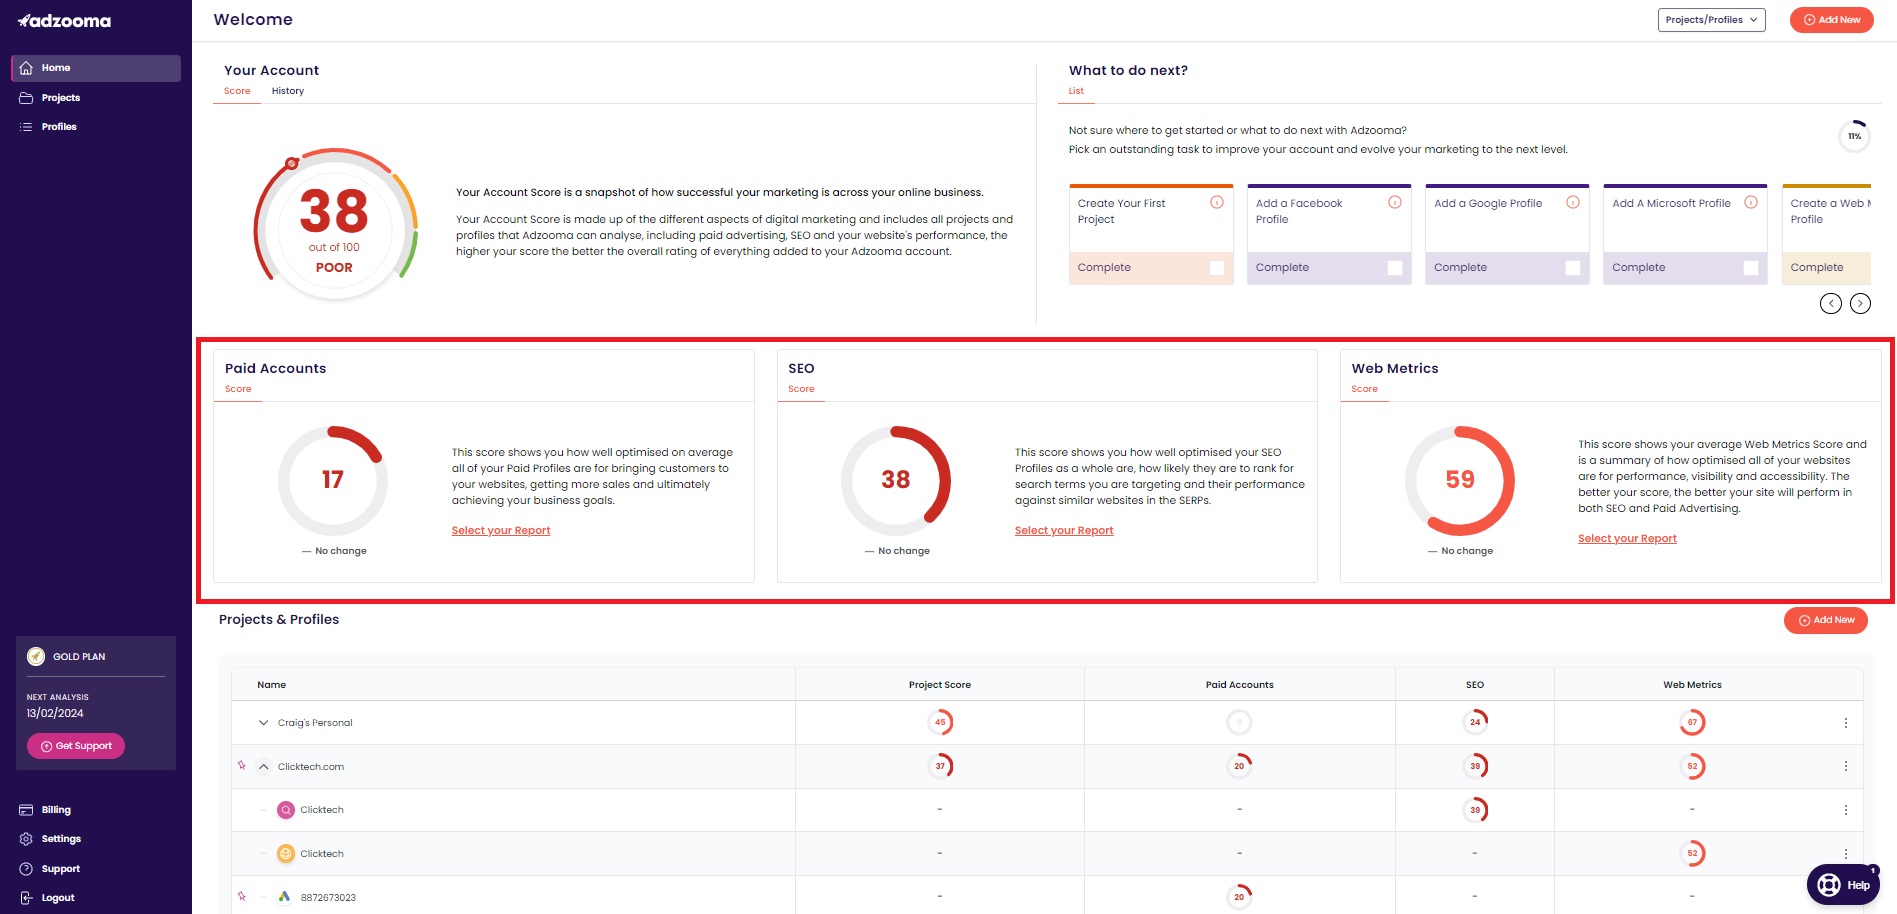The width and height of the screenshot is (1897, 914).
Task: Click the Create a Web Profile card
Action: (1826, 235)
